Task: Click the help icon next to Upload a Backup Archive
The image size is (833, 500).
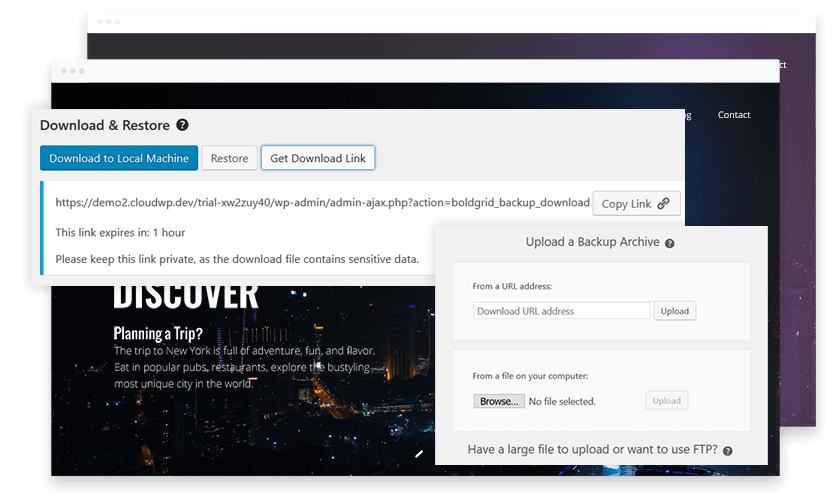Action: tap(670, 243)
